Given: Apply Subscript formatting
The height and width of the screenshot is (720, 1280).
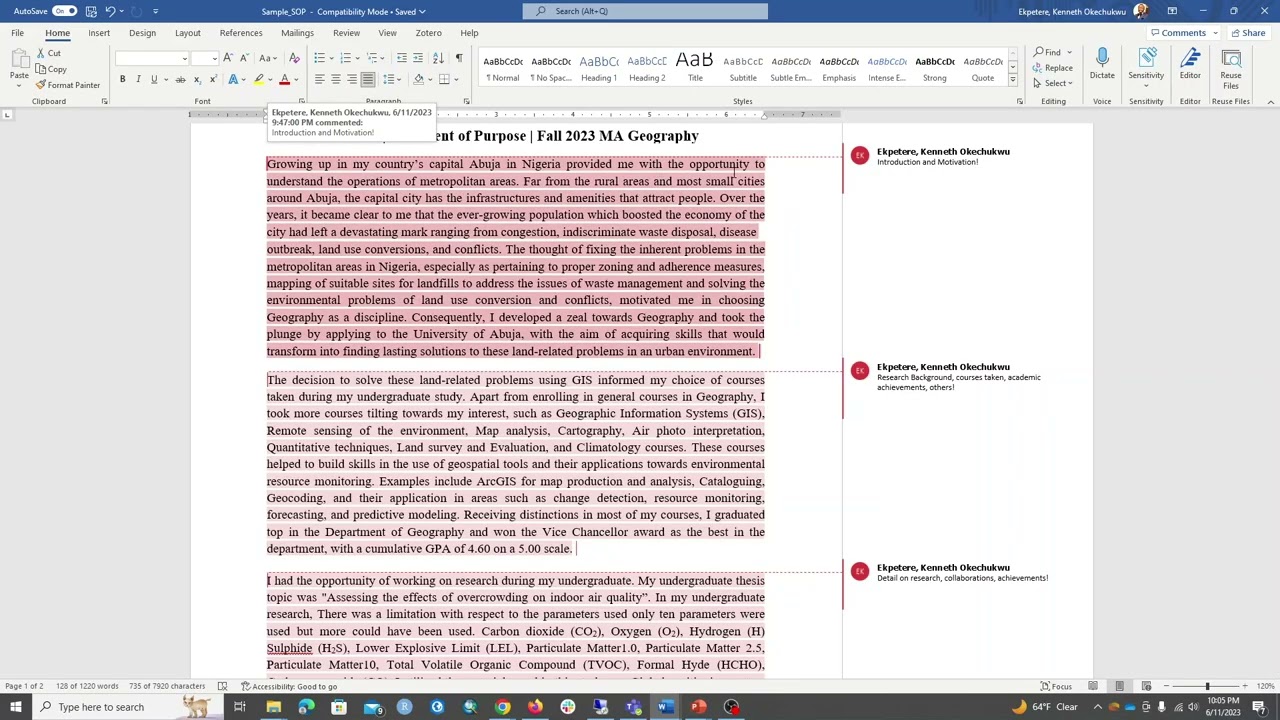Looking at the screenshot, I should tap(197, 79).
